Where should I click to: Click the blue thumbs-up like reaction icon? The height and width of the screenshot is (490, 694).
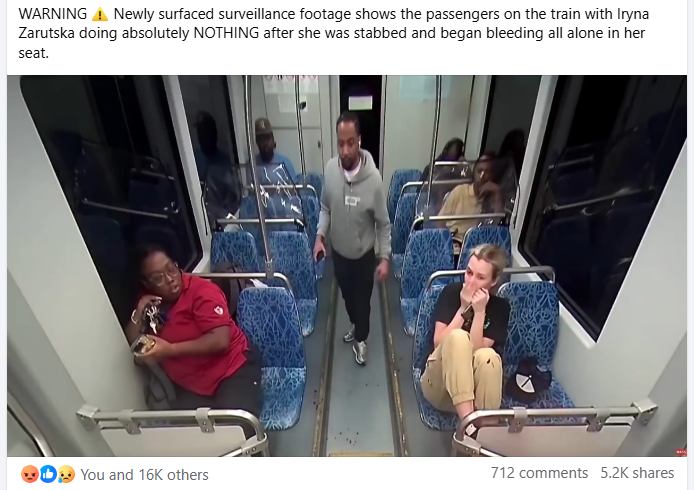(x=48, y=475)
